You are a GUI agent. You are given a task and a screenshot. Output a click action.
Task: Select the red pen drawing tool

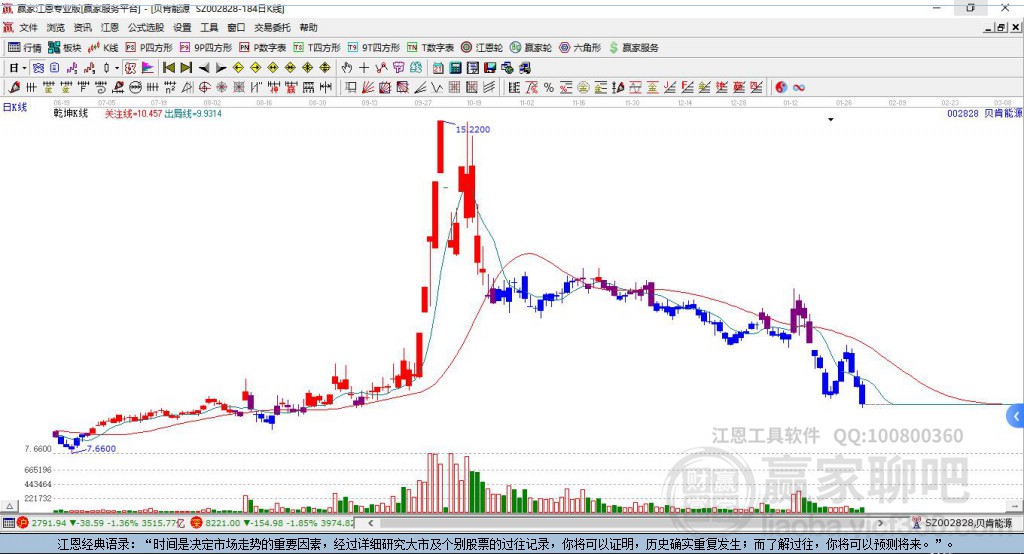tap(14, 87)
